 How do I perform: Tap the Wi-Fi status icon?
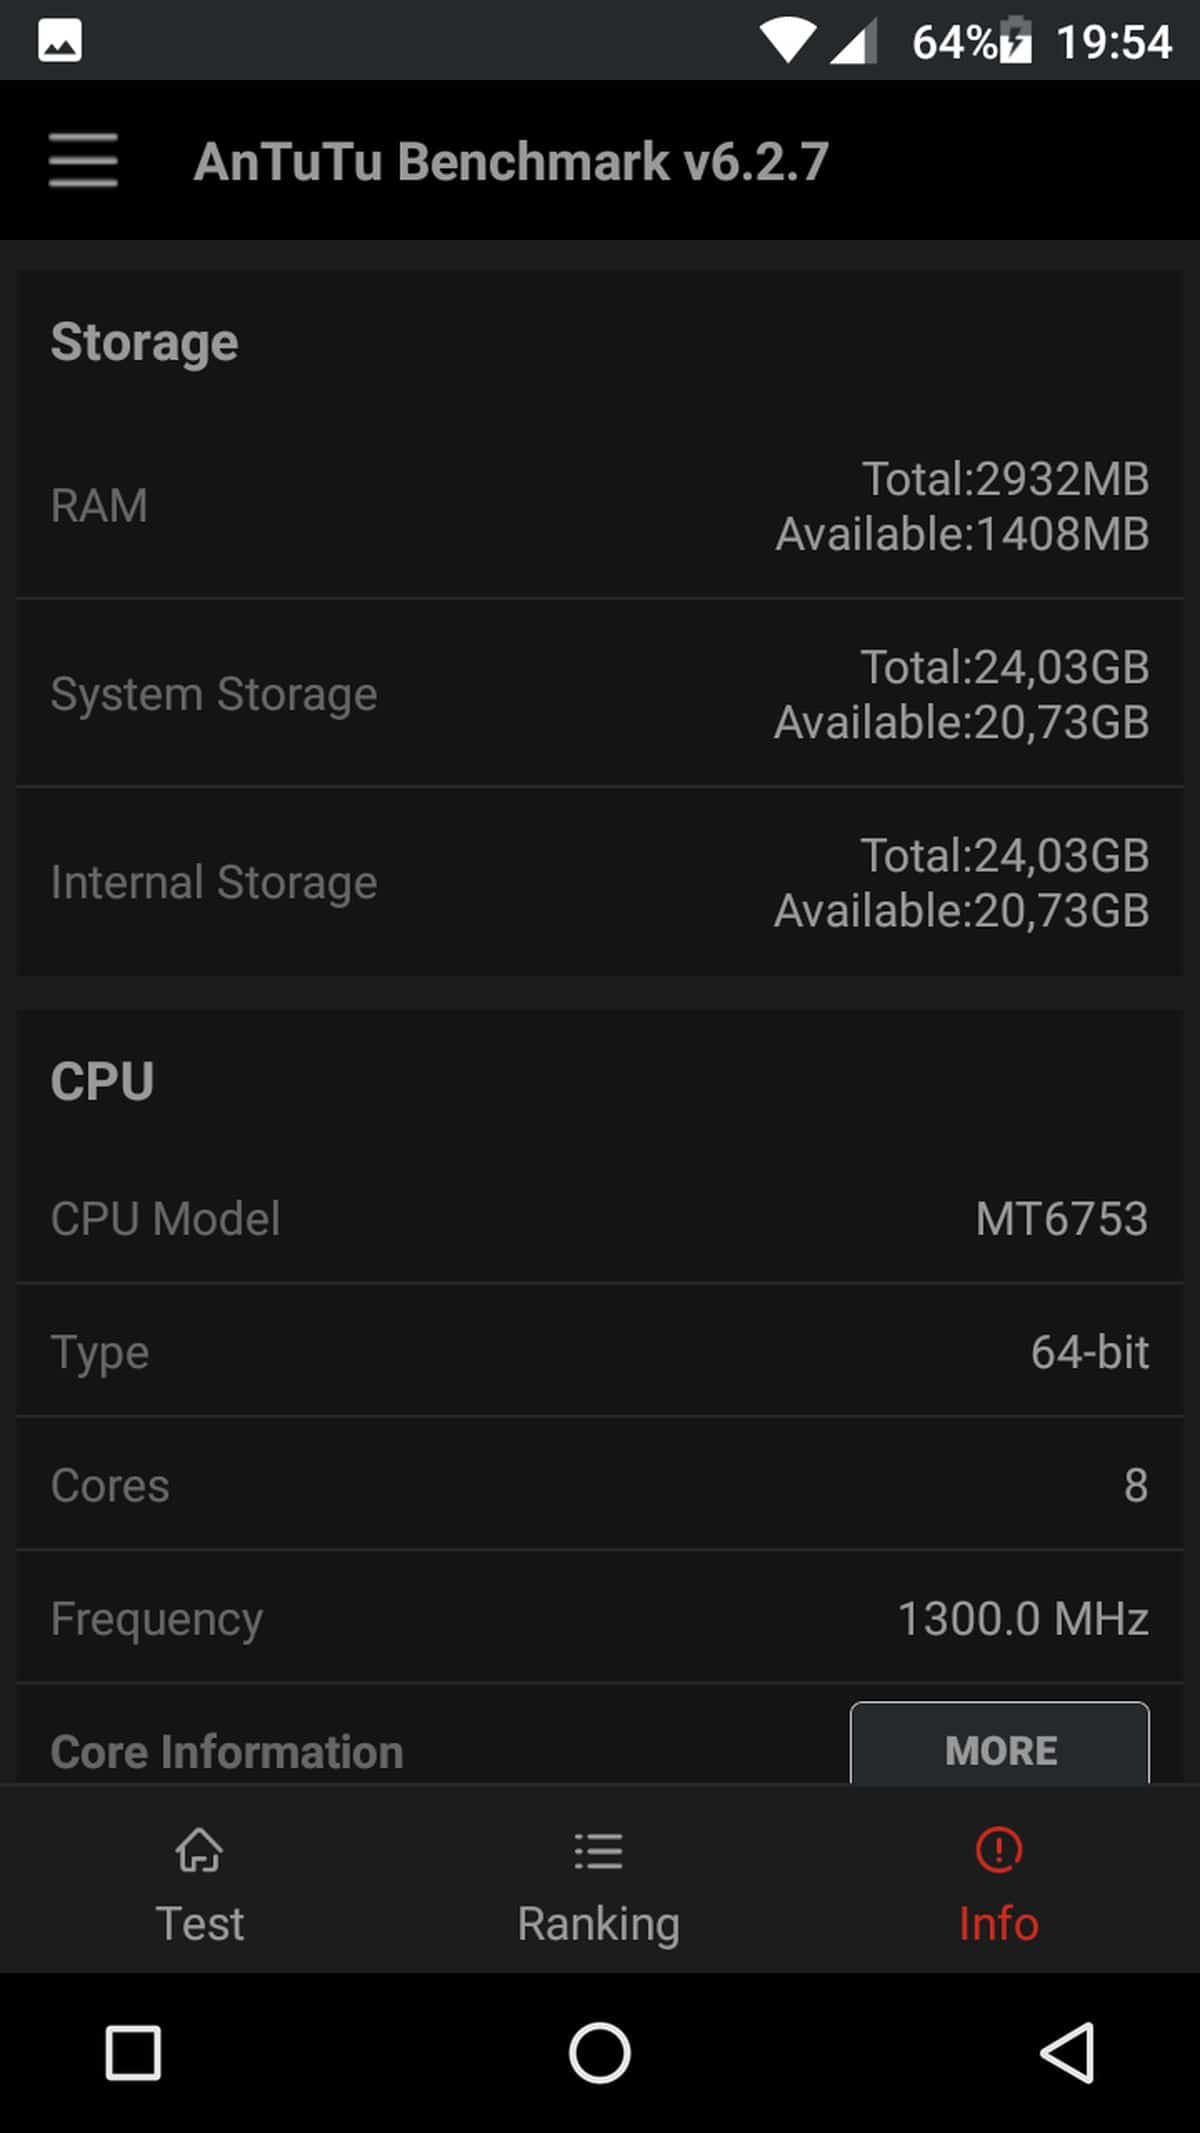click(787, 41)
